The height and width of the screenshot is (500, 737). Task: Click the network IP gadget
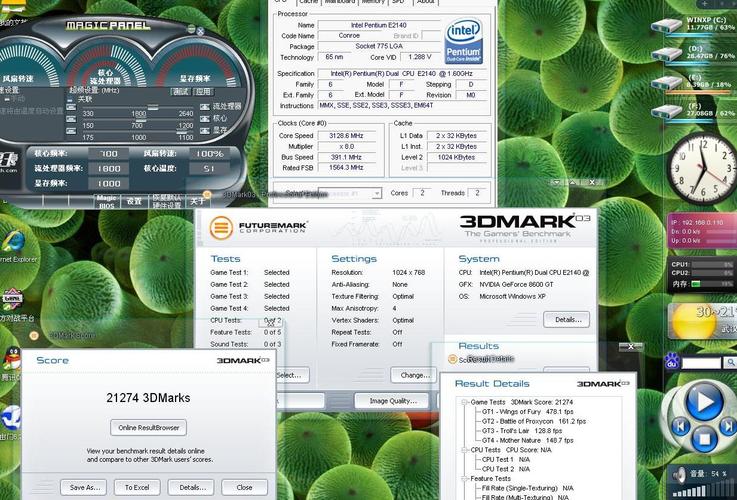pyautogui.click(x=701, y=231)
